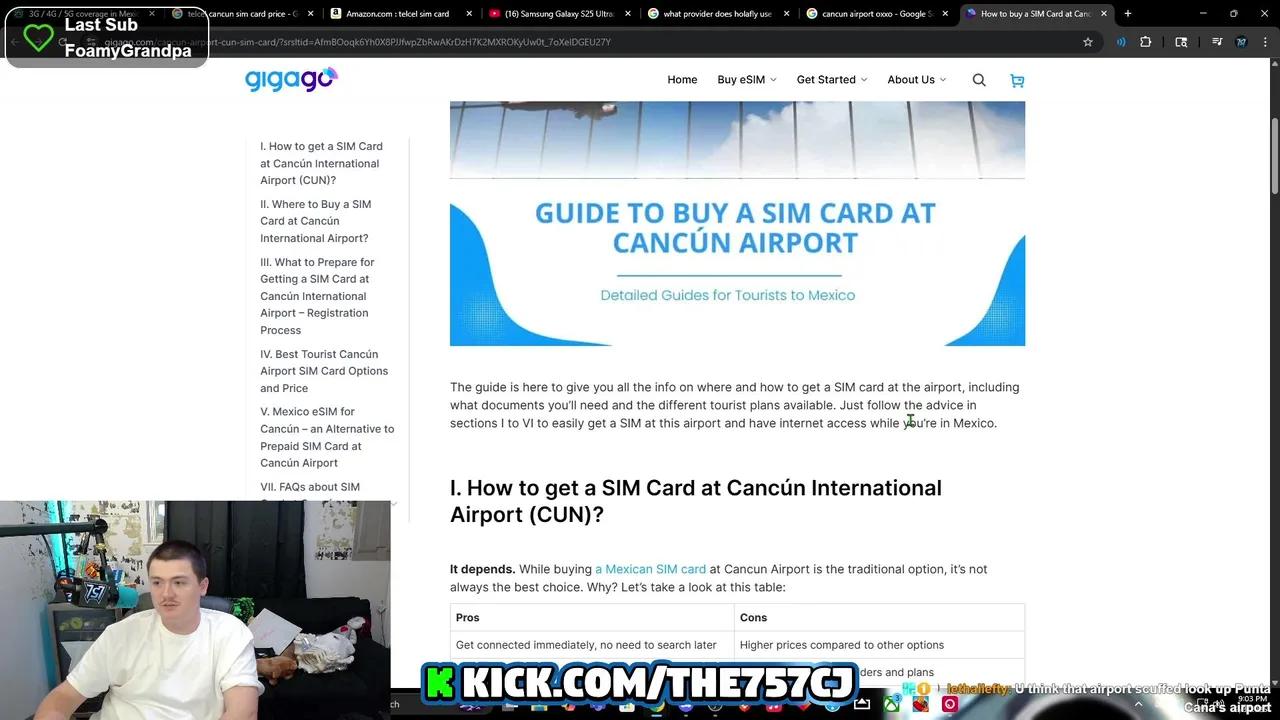Viewport: 1280px width, 720px height.
Task: Open the media controls icon in toolbar
Action: pyautogui.click(x=1217, y=42)
